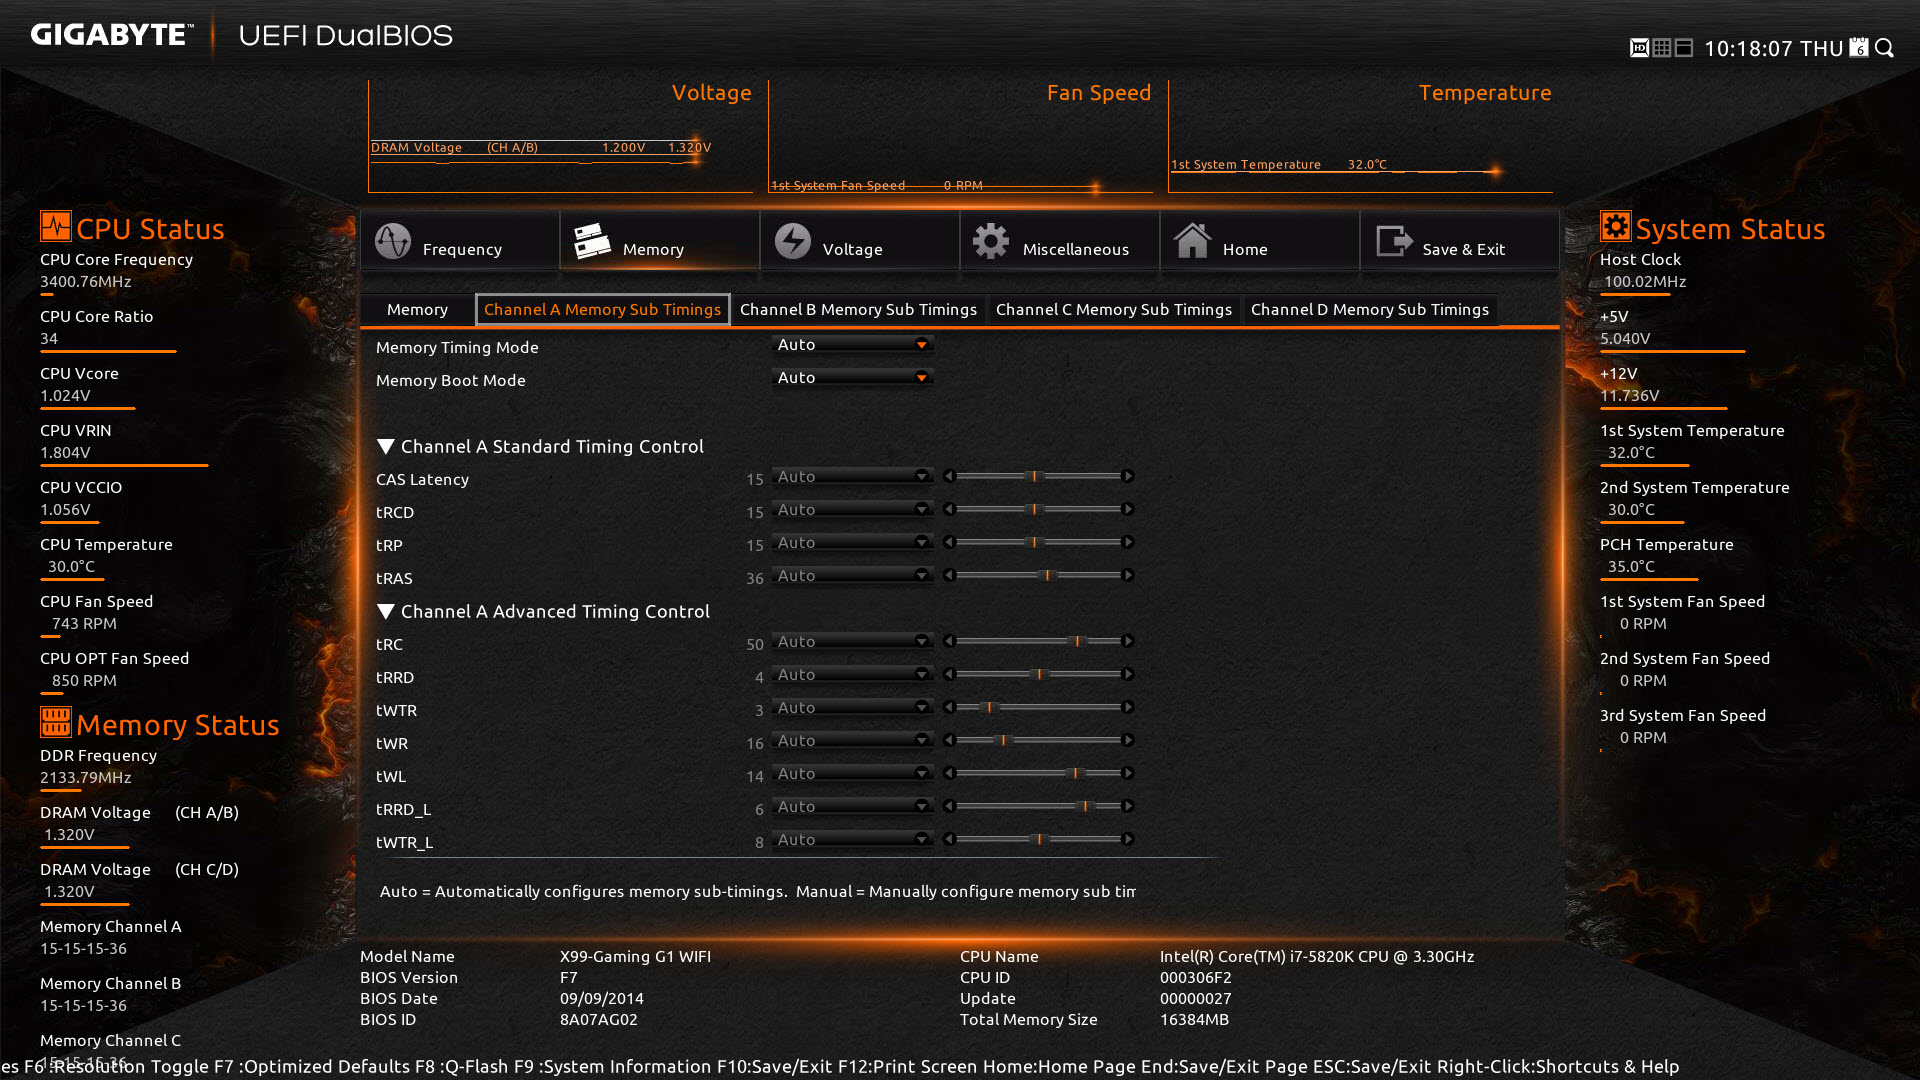Open the Memory Timing Mode dropdown
Image resolution: width=1920 pixels, height=1080 pixels.
pyautogui.click(x=853, y=345)
